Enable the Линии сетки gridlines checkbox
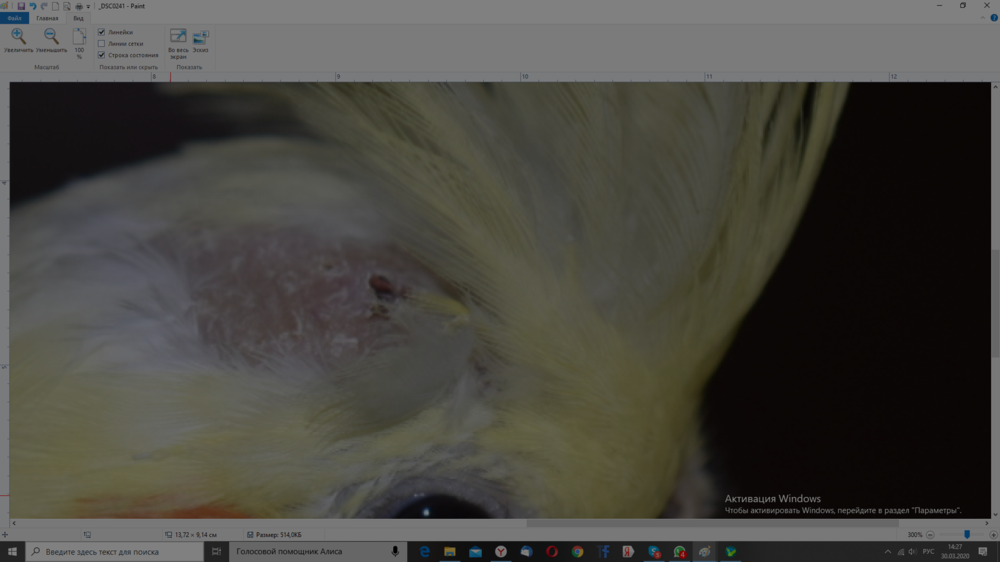The image size is (1000, 562). point(102,44)
